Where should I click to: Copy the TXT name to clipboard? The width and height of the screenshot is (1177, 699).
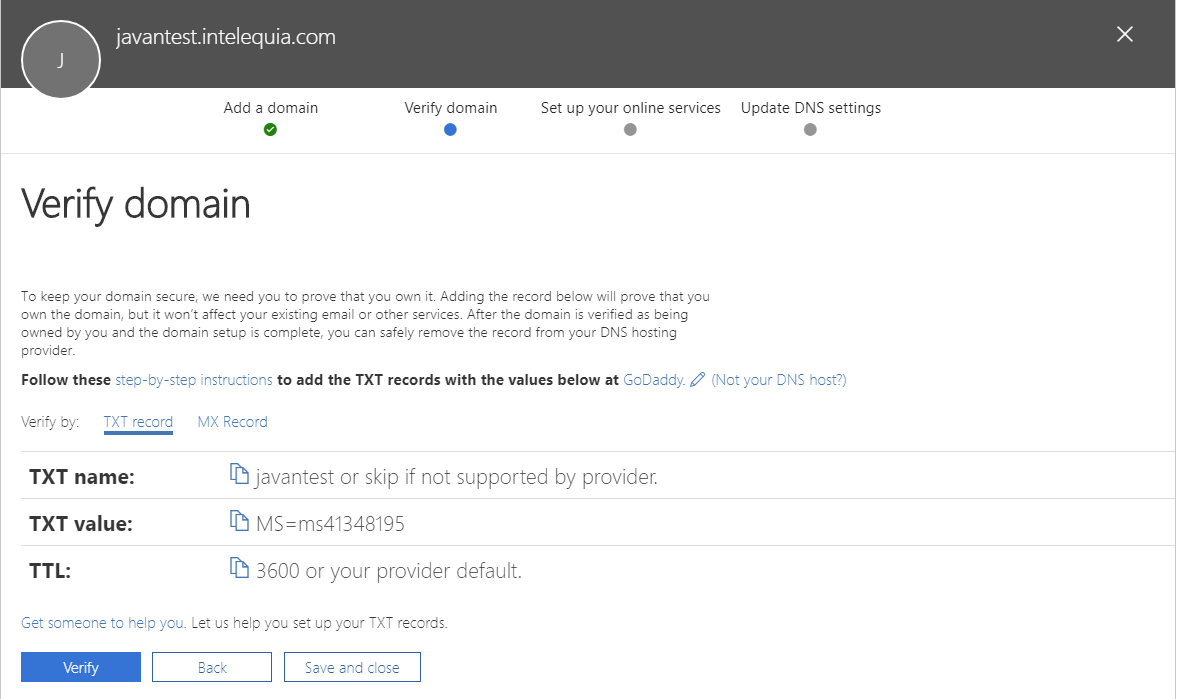click(240, 473)
